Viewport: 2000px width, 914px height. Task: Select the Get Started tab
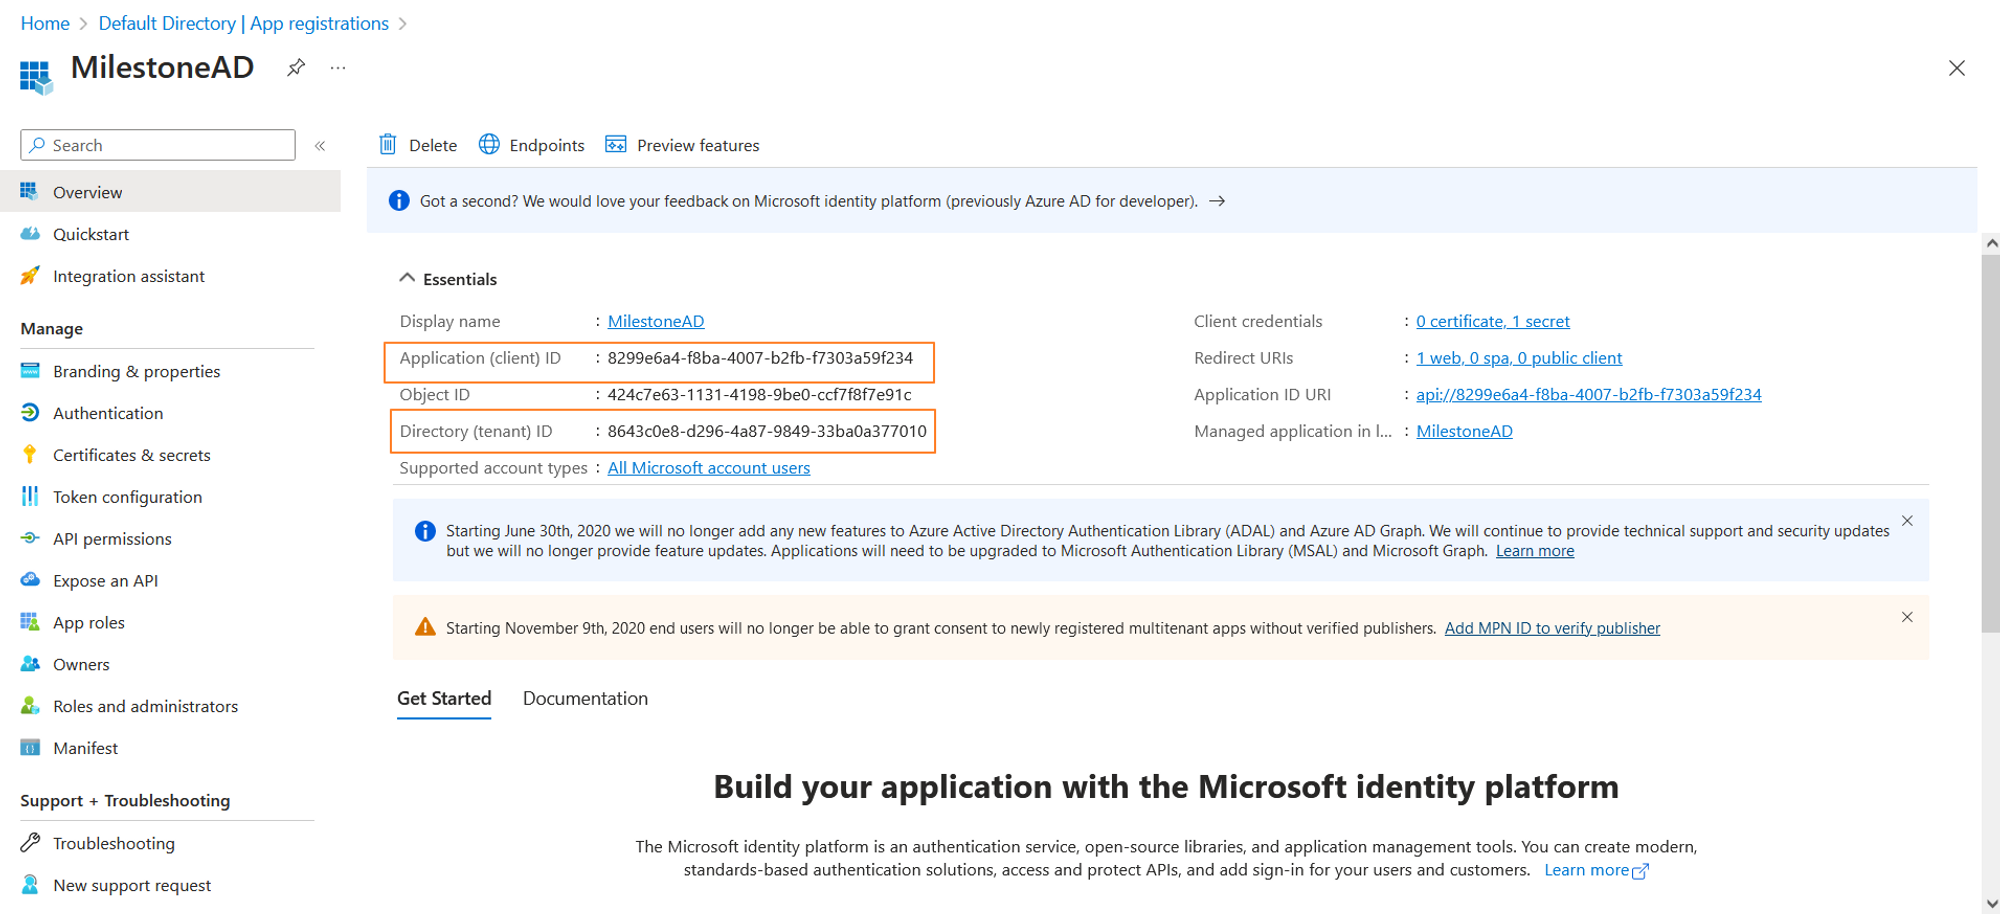pyautogui.click(x=443, y=697)
